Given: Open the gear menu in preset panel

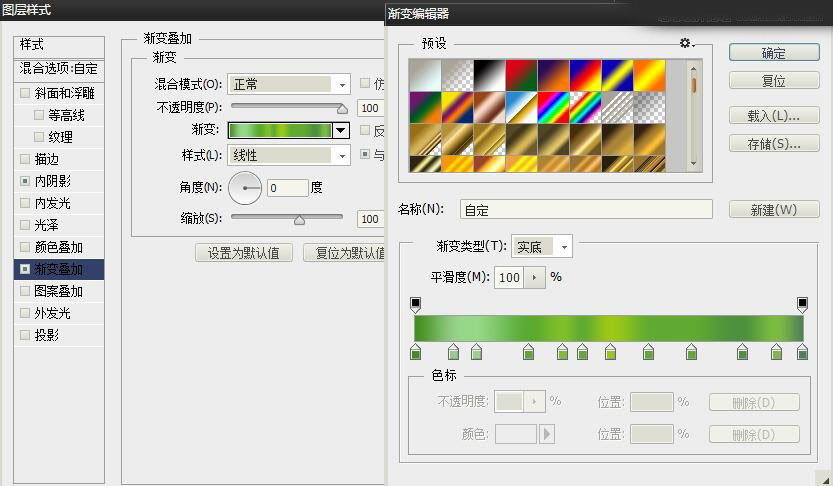Looking at the screenshot, I should pyautogui.click(x=687, y=43).
